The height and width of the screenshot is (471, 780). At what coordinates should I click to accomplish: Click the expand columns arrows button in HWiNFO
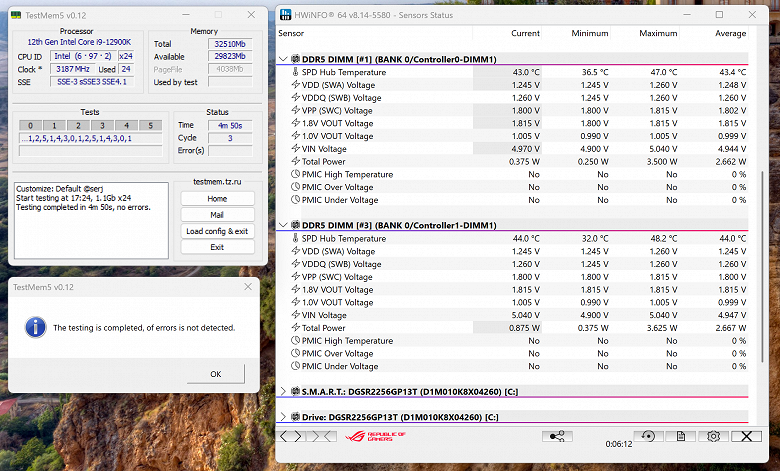click(292, 437)
